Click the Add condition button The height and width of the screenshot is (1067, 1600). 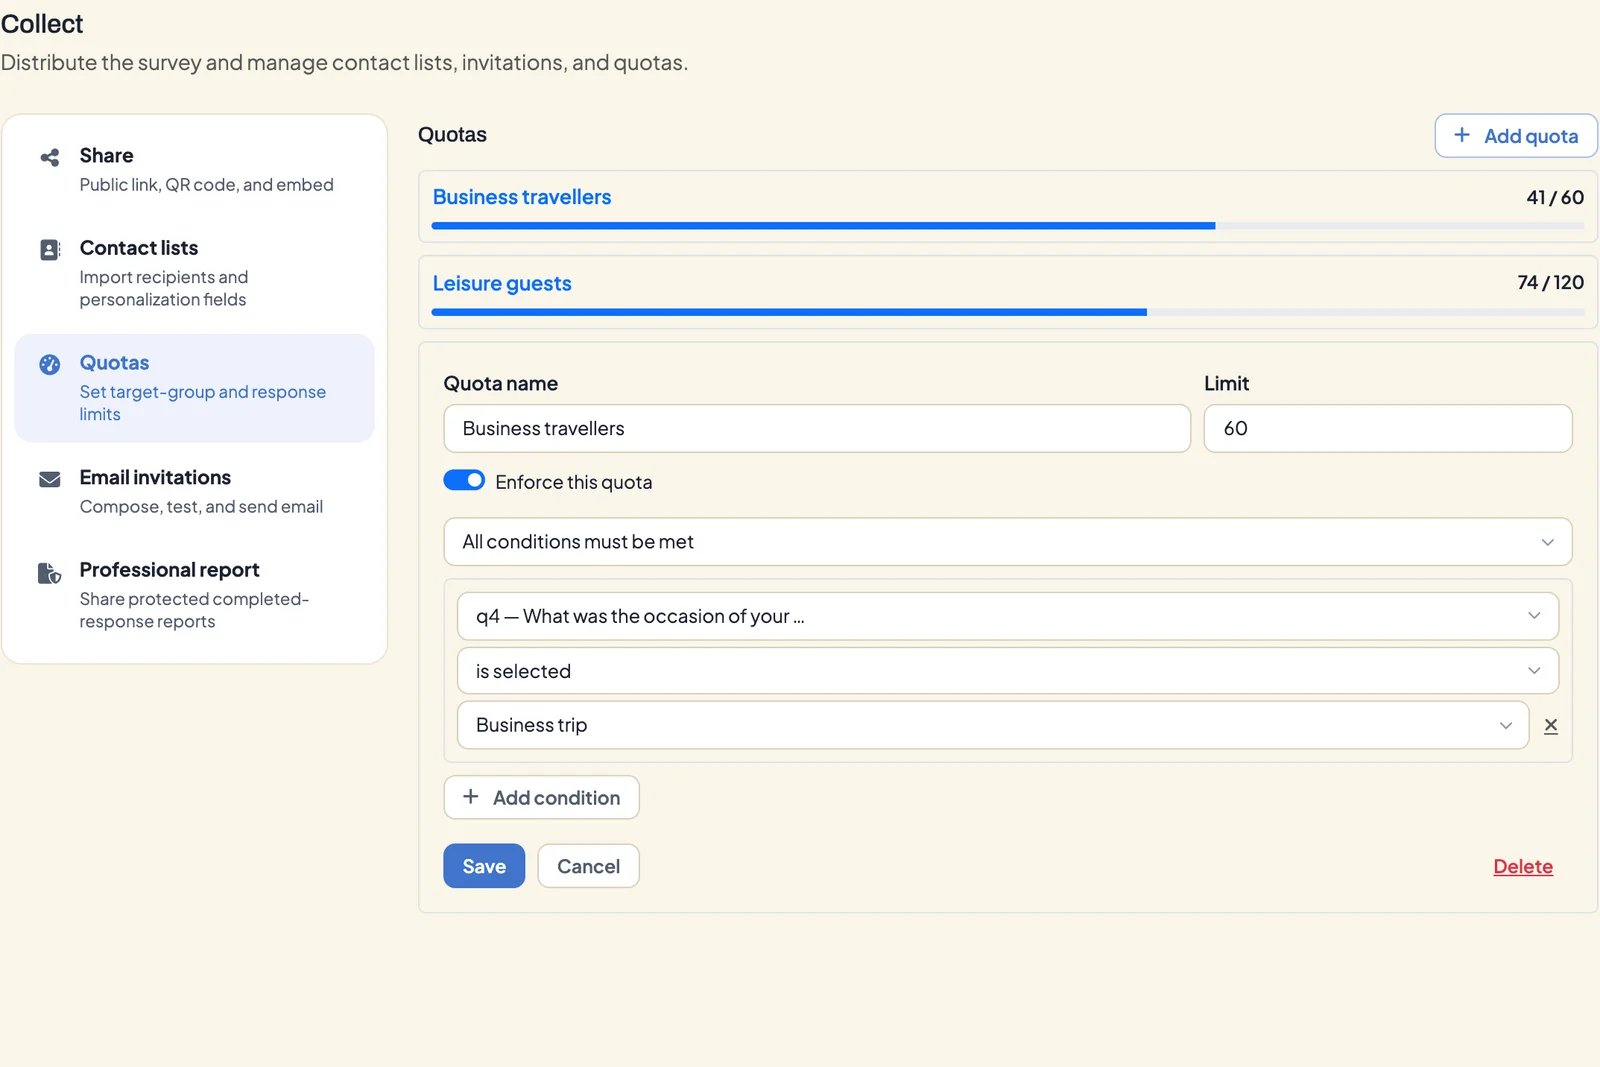(541, 797)
